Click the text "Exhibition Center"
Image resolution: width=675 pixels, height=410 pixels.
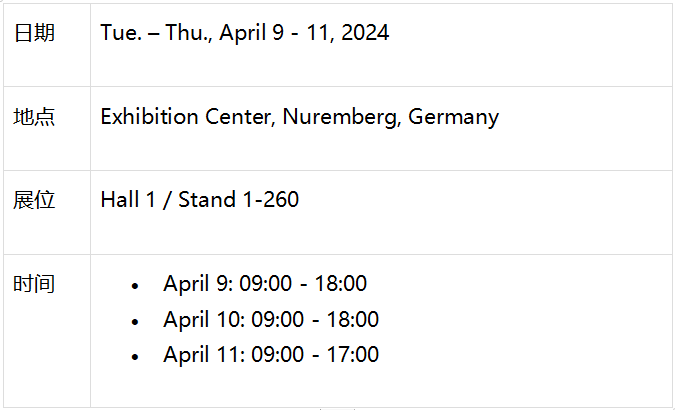tap(186, 117)
